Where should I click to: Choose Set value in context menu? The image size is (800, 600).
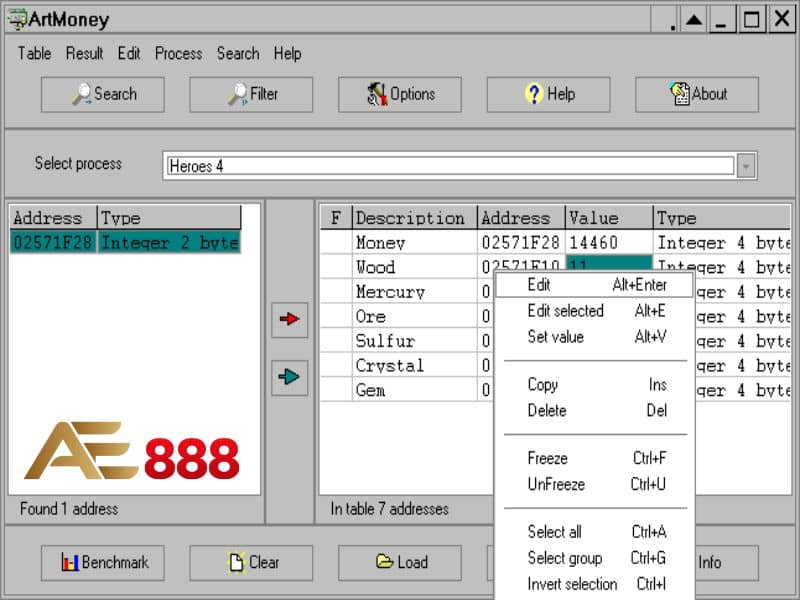coord(595,337)
